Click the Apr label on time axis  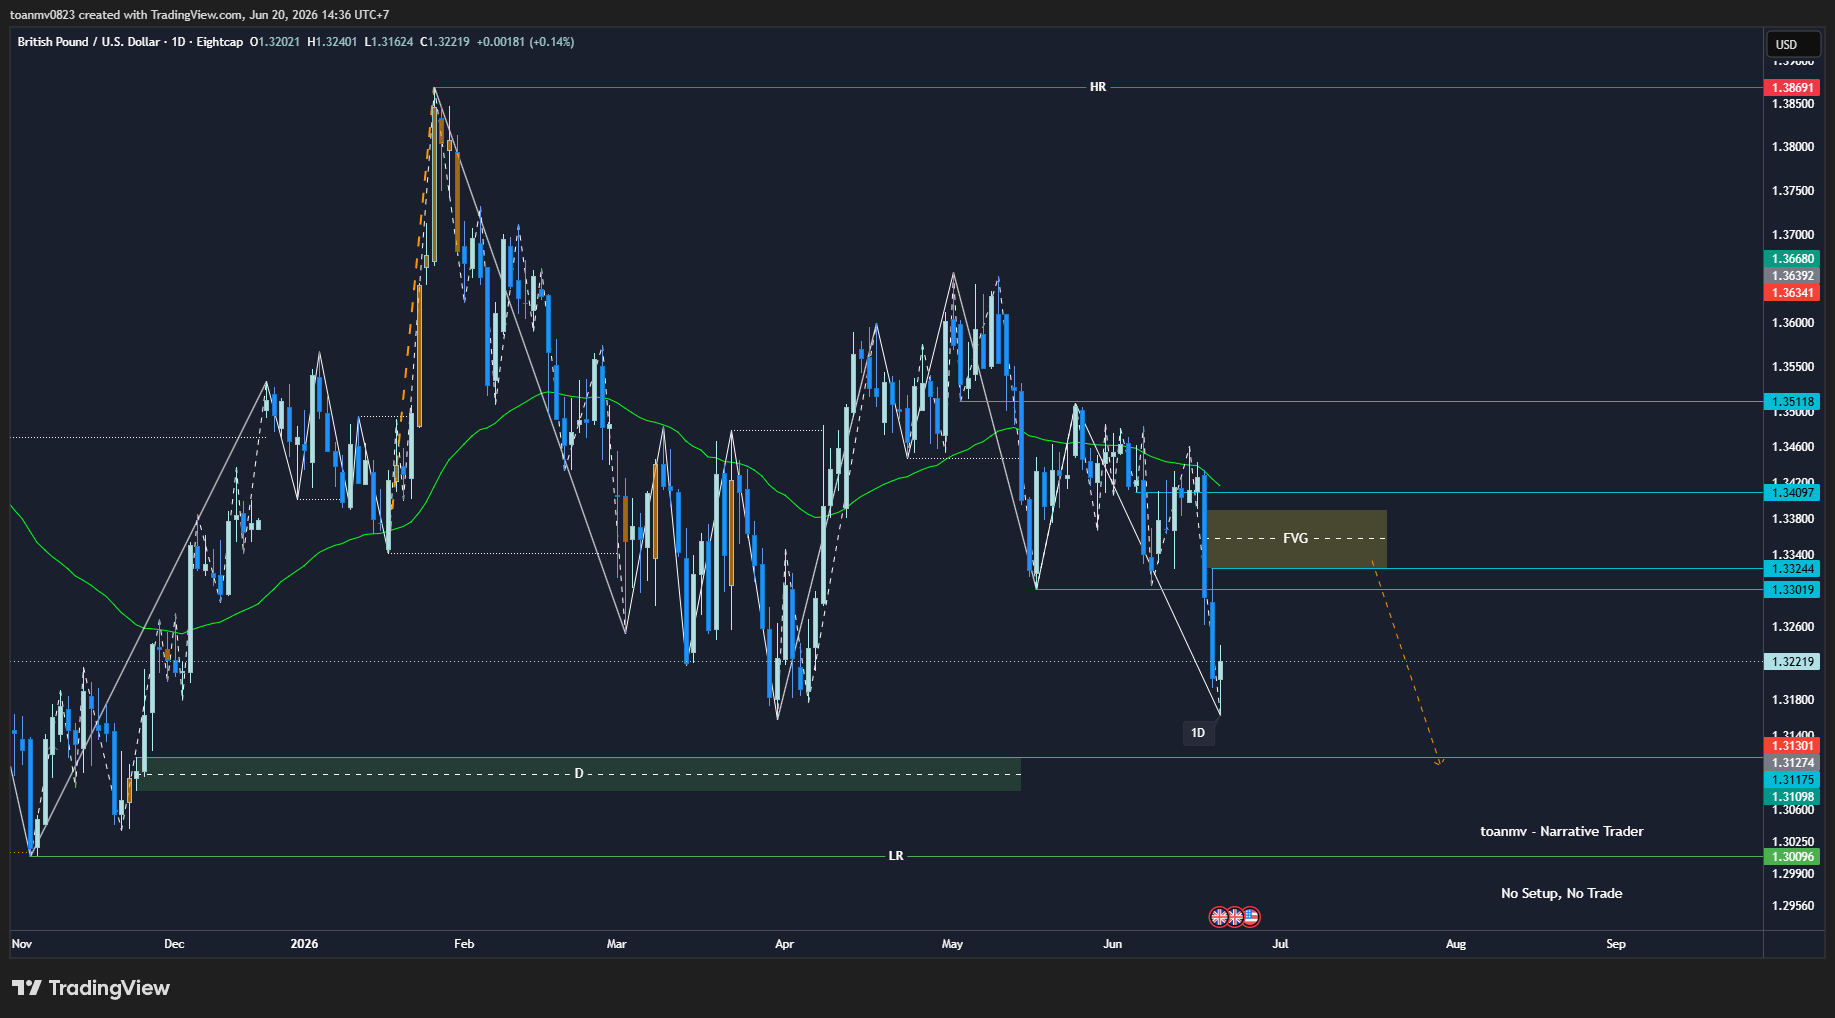coord(785,944)
